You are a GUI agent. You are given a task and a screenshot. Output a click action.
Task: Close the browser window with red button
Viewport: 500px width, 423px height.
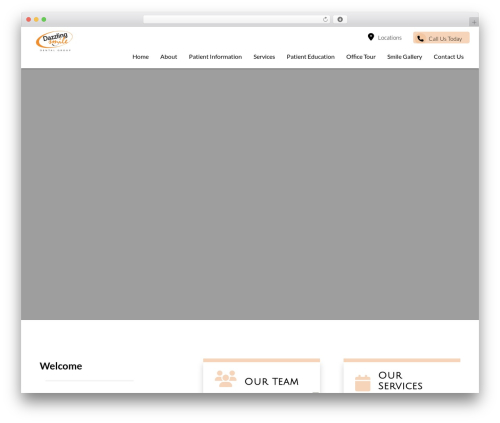29,19
